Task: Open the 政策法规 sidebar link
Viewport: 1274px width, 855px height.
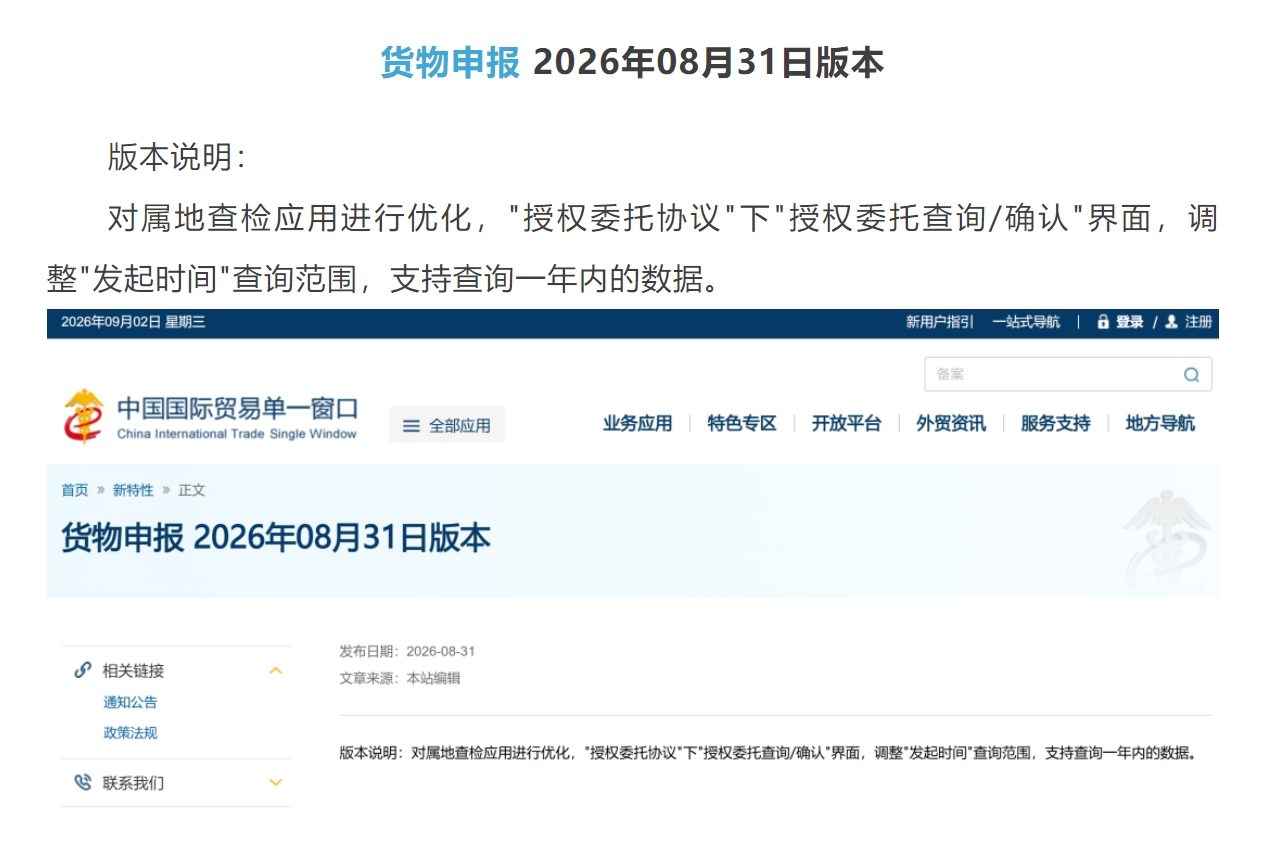Action: (130, 733)
